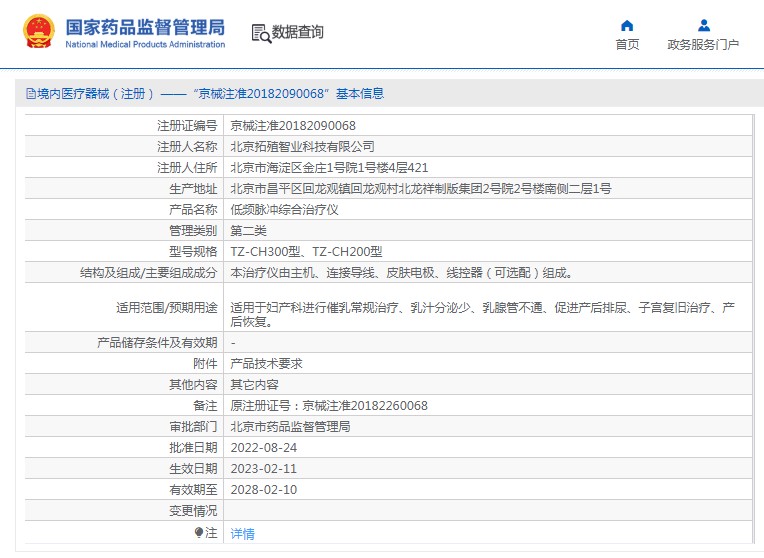Open the 详情 link

pyautogui.click(x=243, y=534)
